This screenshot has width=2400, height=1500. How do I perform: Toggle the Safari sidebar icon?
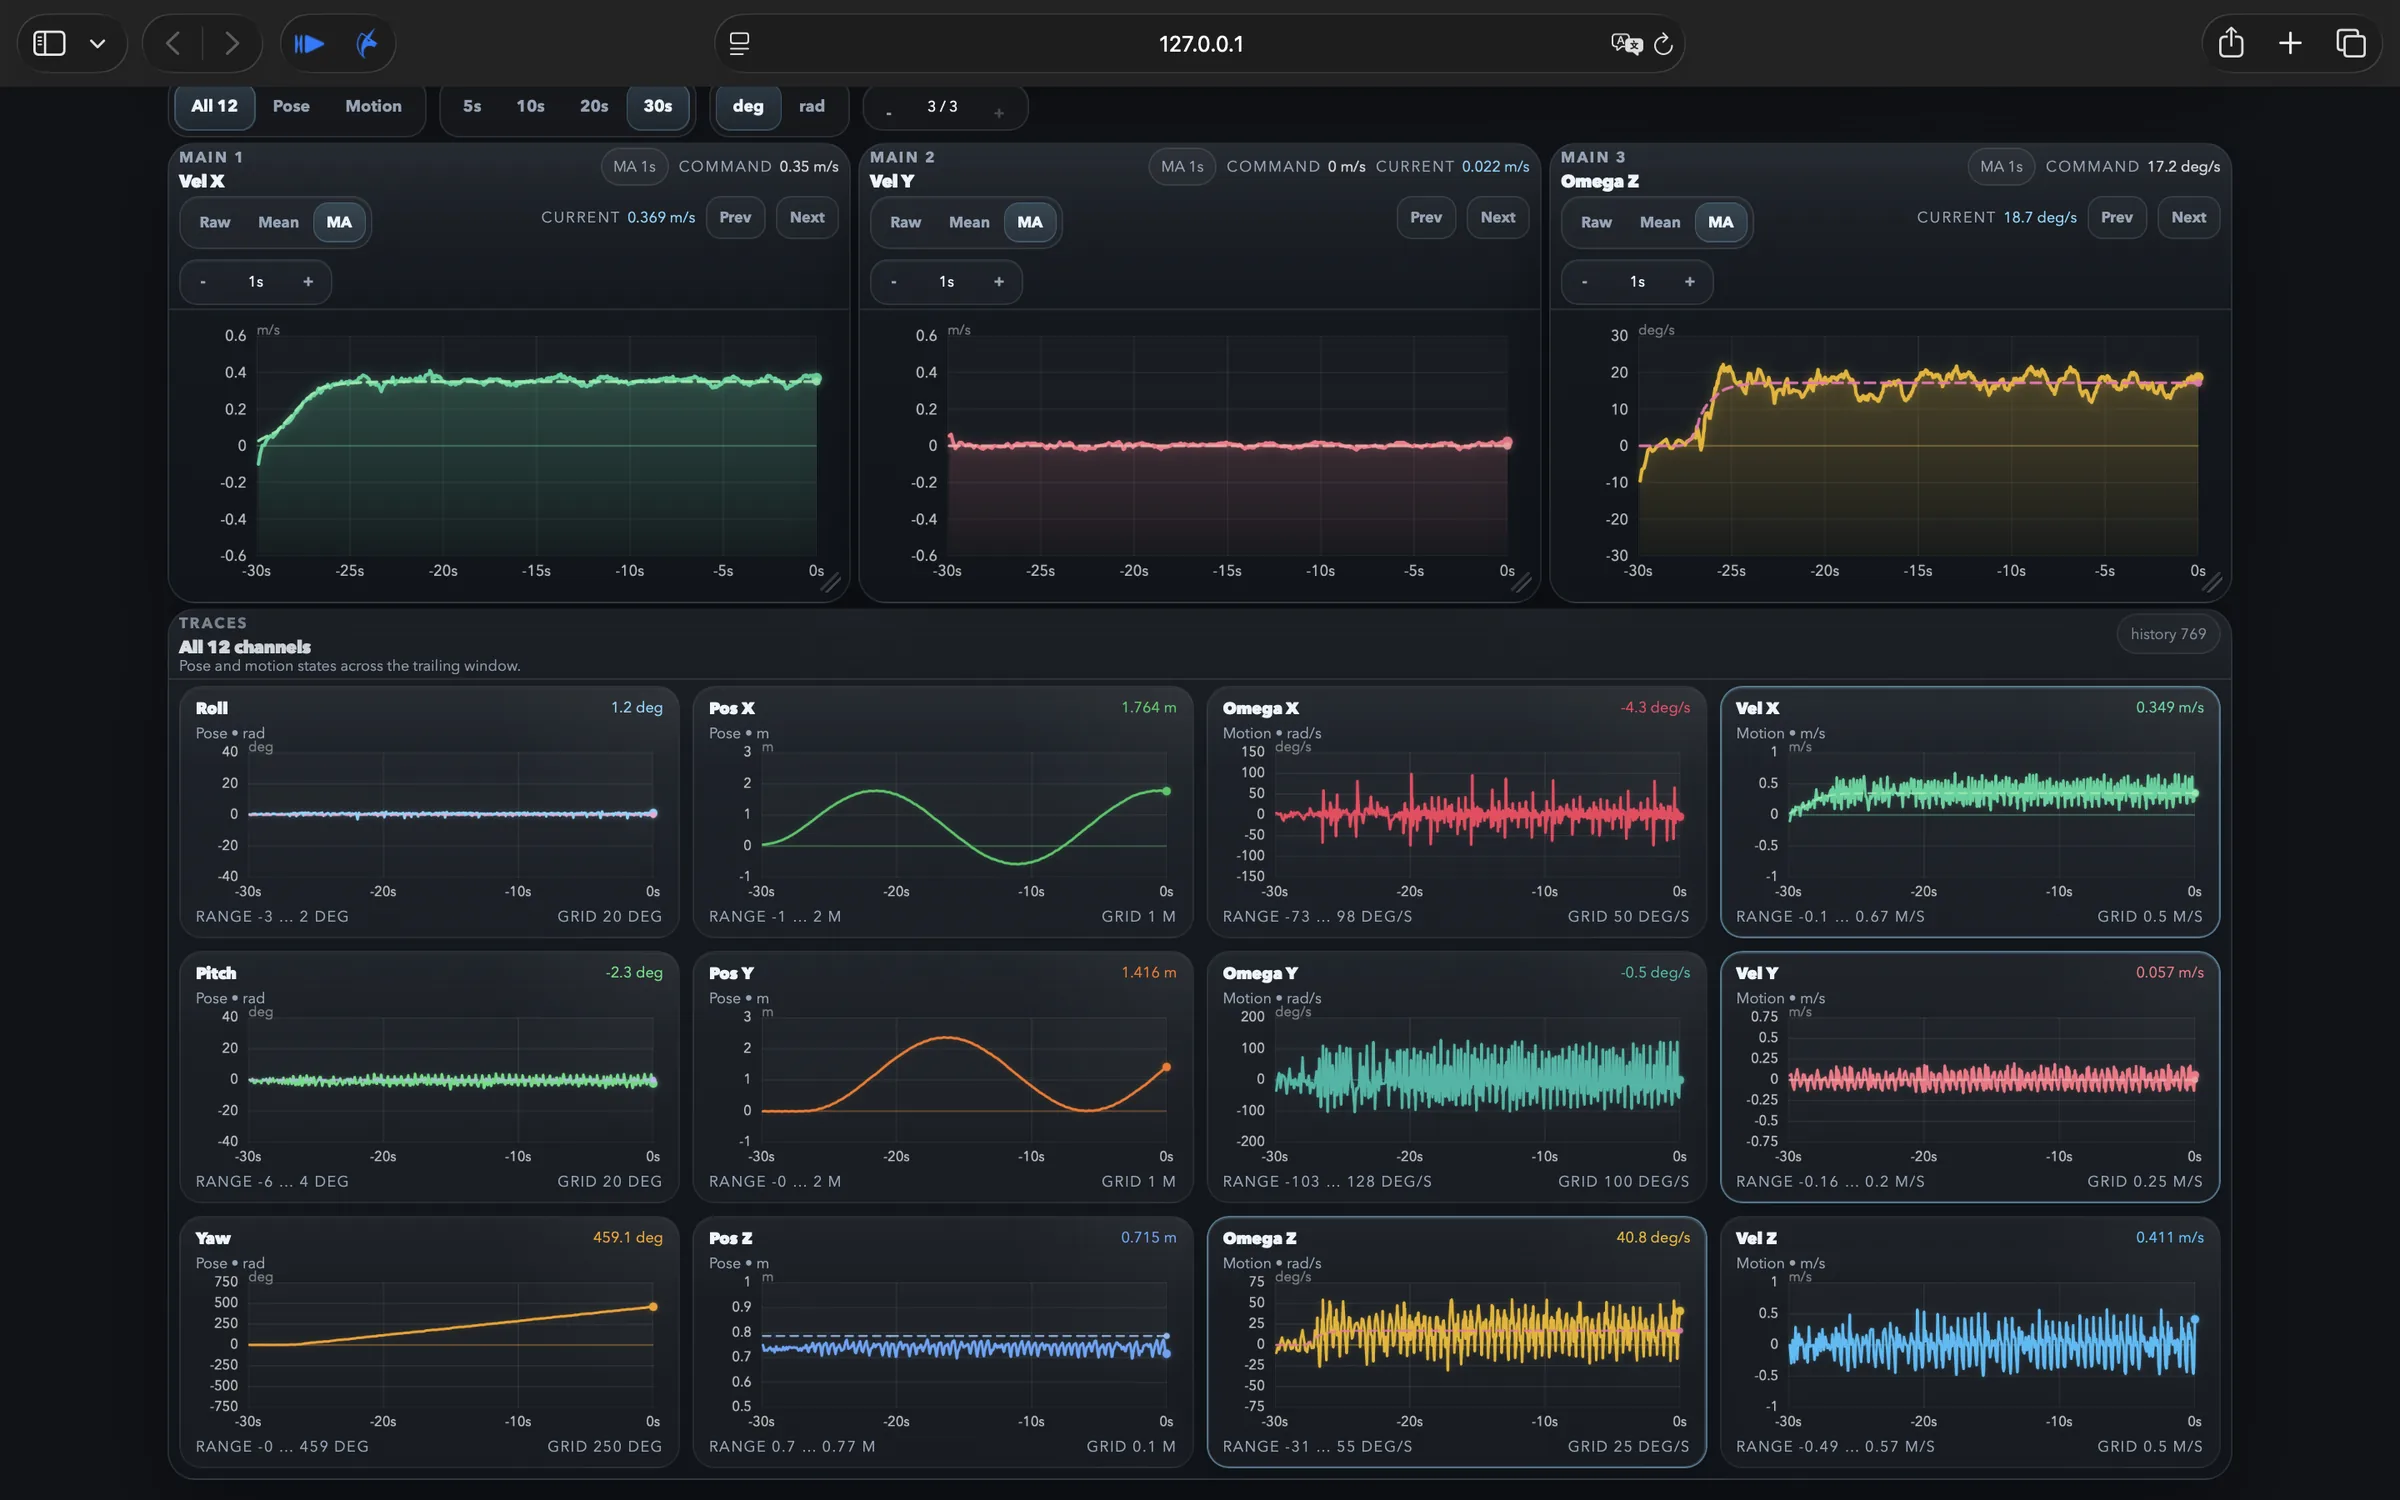(49, 43)
